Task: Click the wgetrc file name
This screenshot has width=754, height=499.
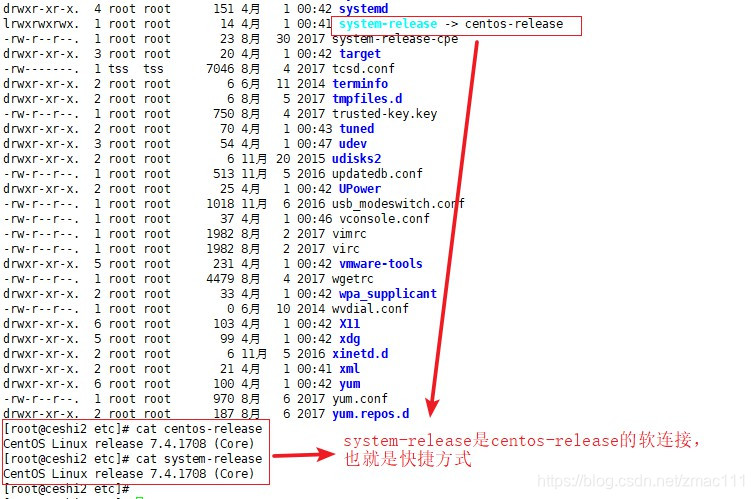Action: 352,279
